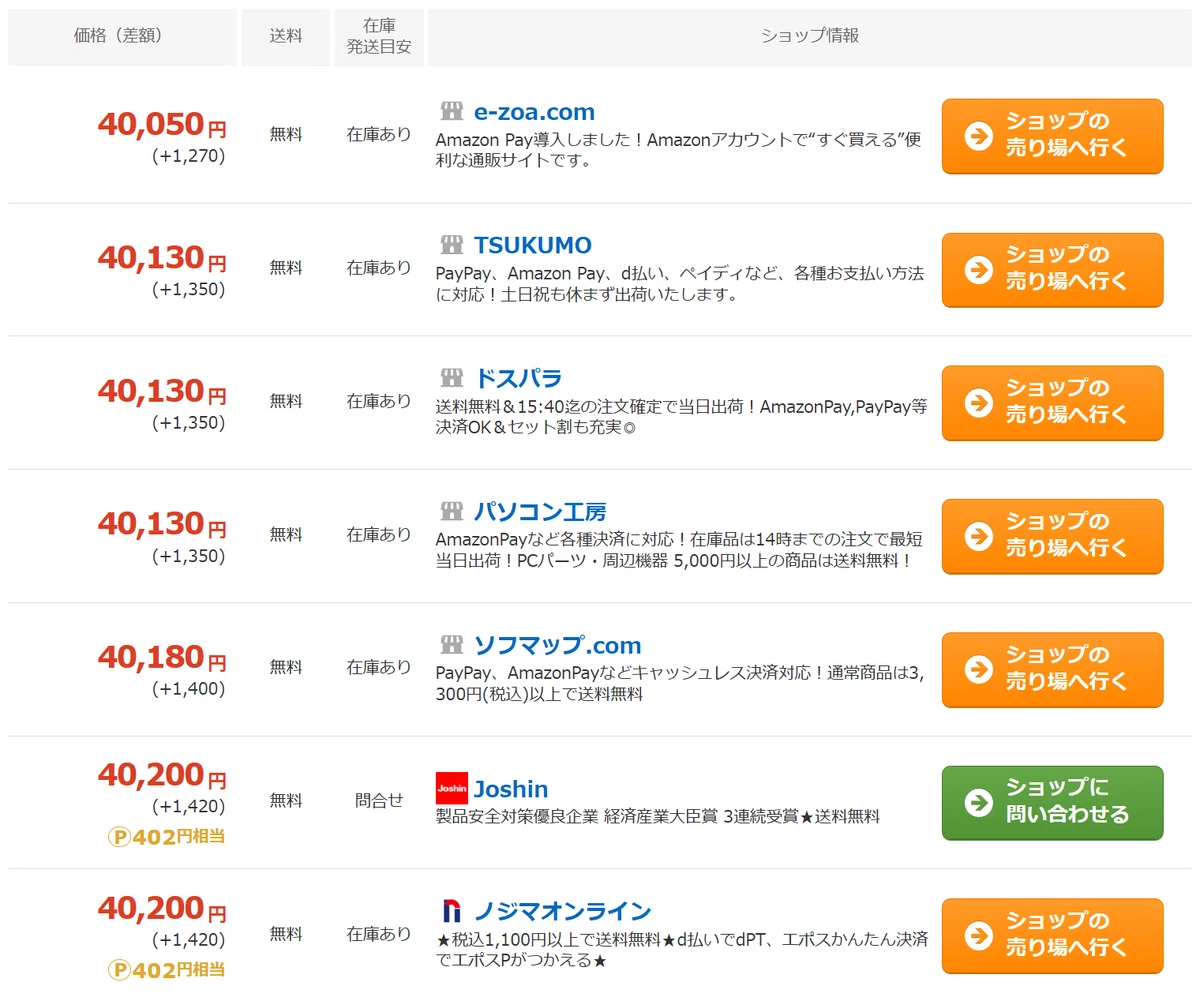Screen dimensions: 1200x997
Task: Click ドスパラ's 40,130円 price
Action: (x=162, y=390)
